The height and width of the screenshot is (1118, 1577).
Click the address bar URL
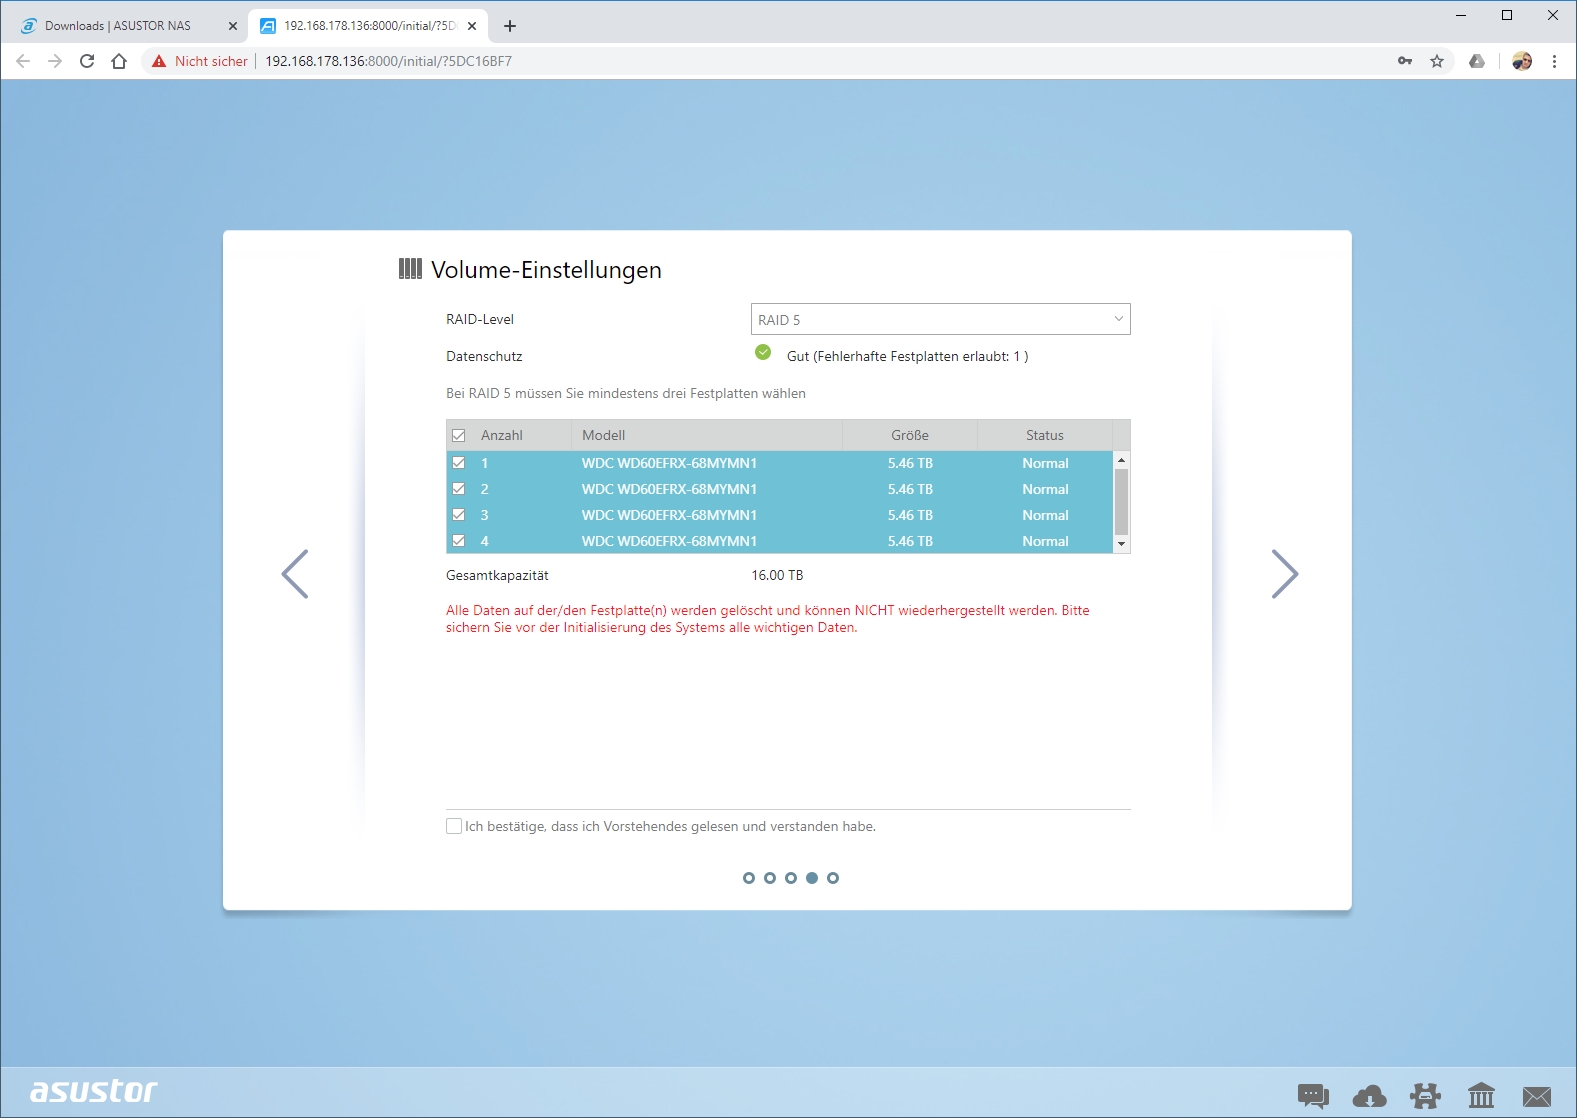pos(389,61)
